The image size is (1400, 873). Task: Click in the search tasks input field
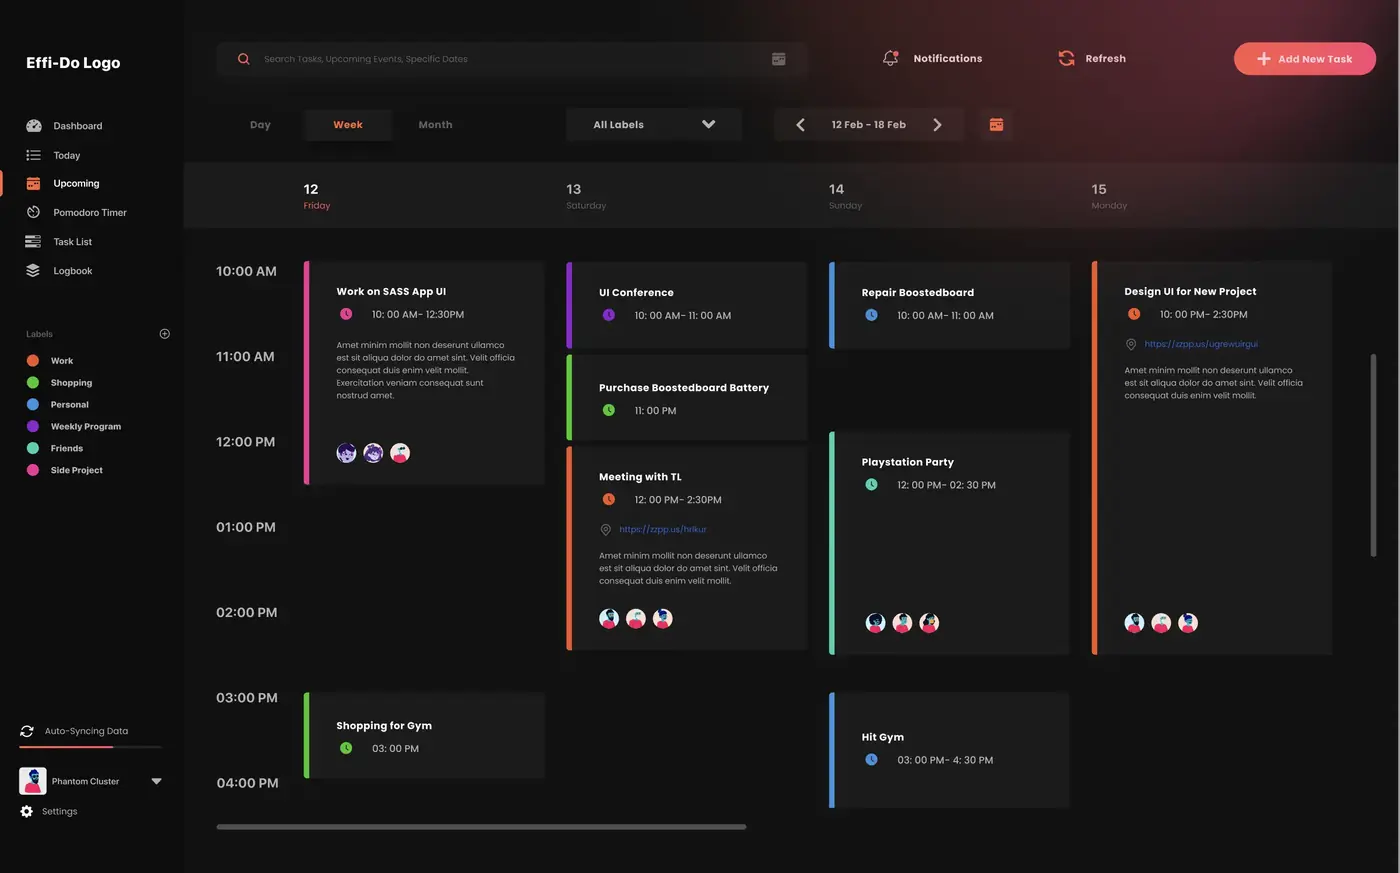coord(510,59)
